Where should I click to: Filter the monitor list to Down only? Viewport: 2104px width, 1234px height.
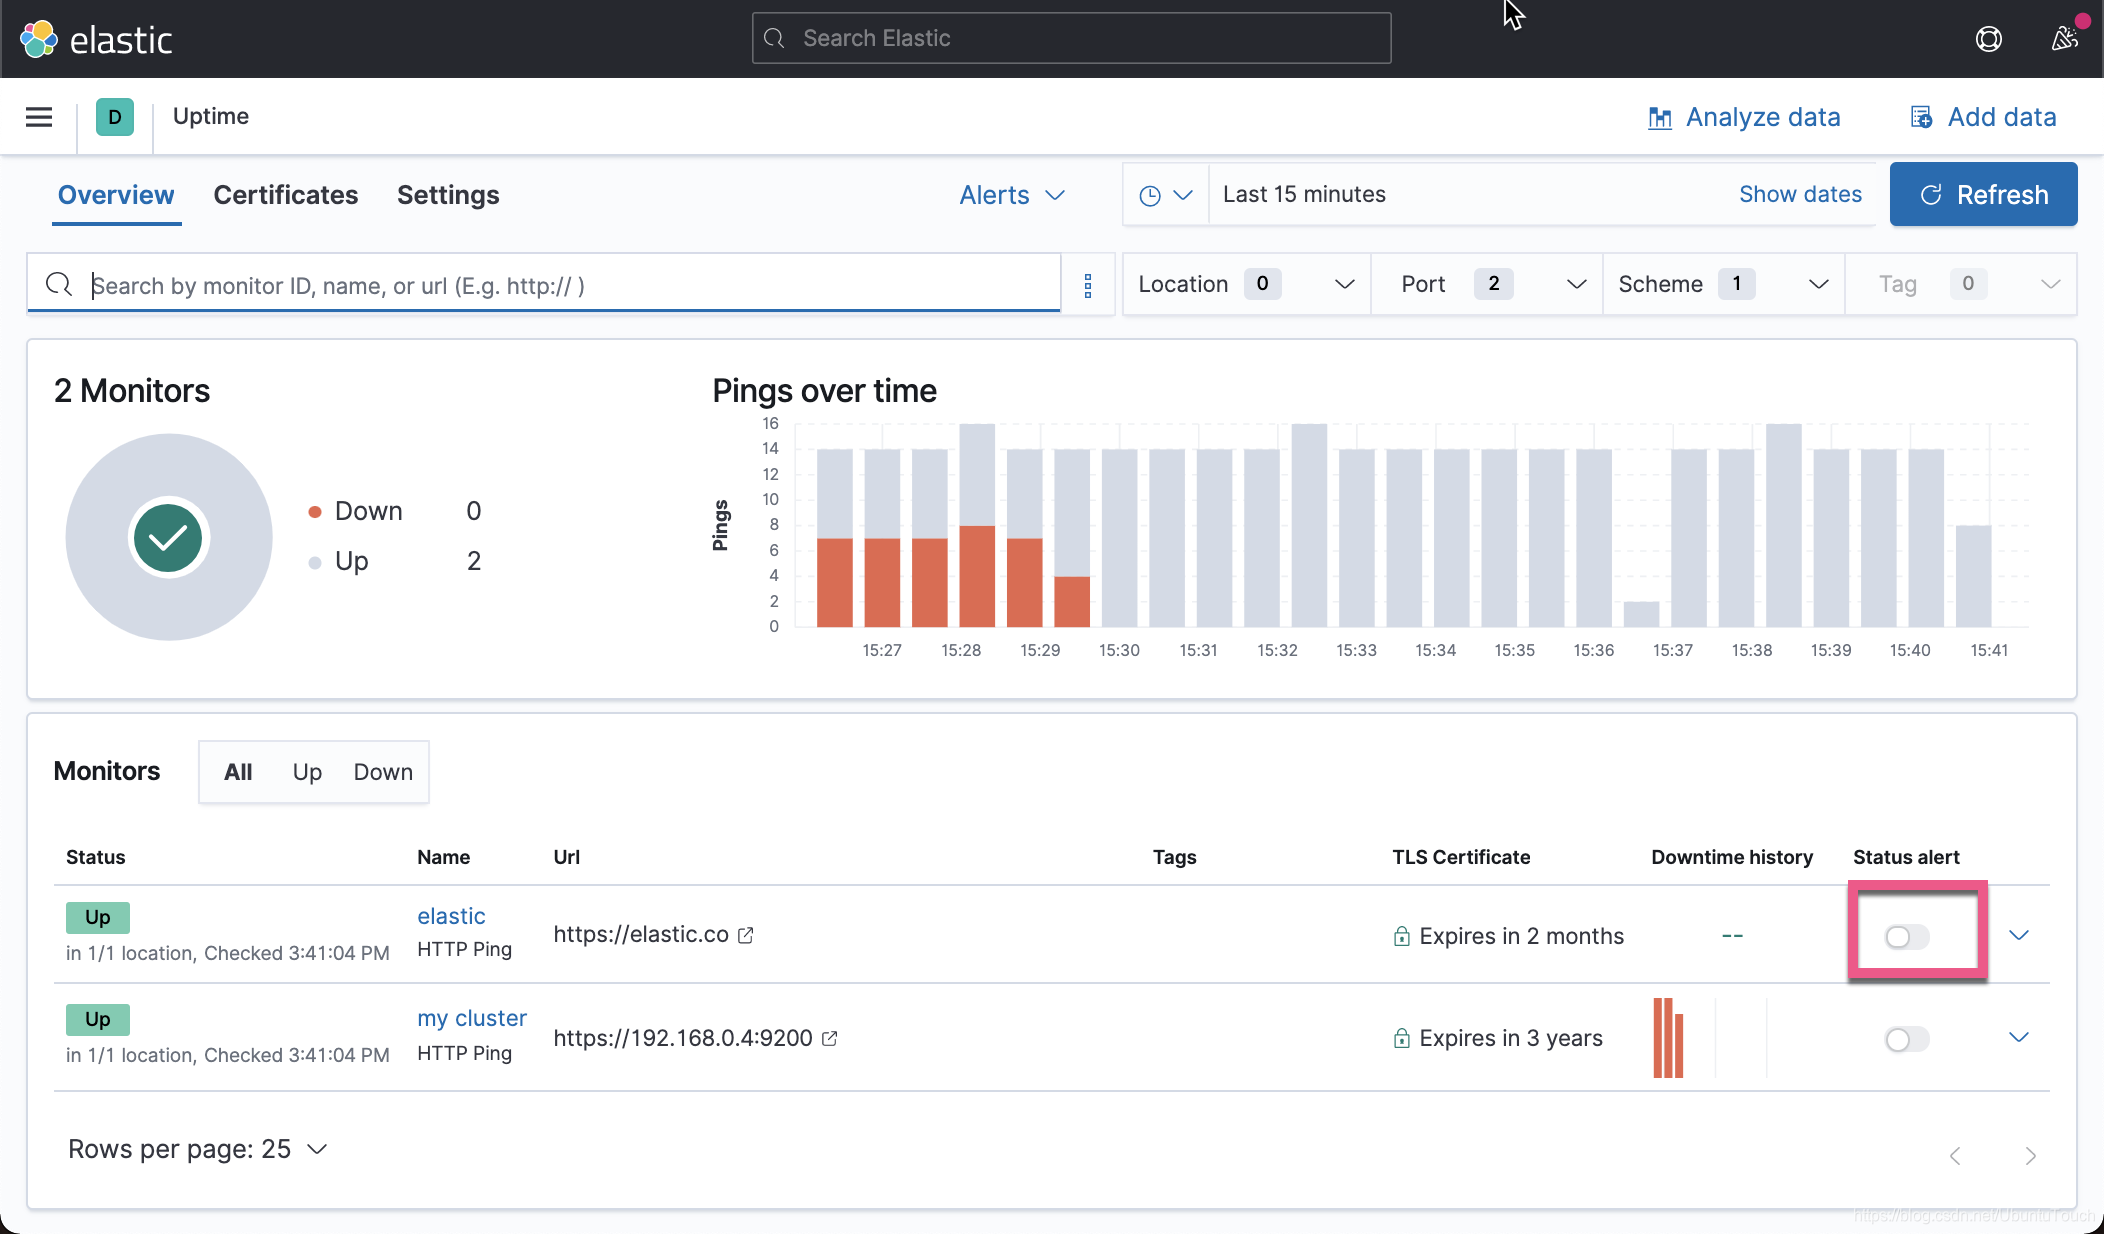pos(383,772)
